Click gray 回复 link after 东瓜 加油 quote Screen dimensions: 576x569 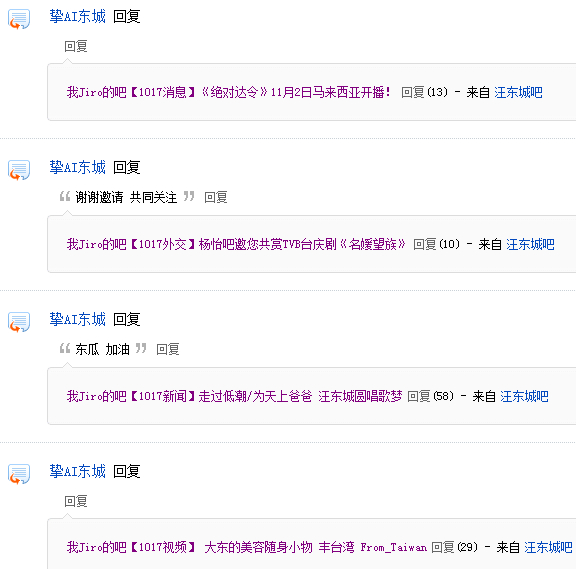[x=168, y=349]
